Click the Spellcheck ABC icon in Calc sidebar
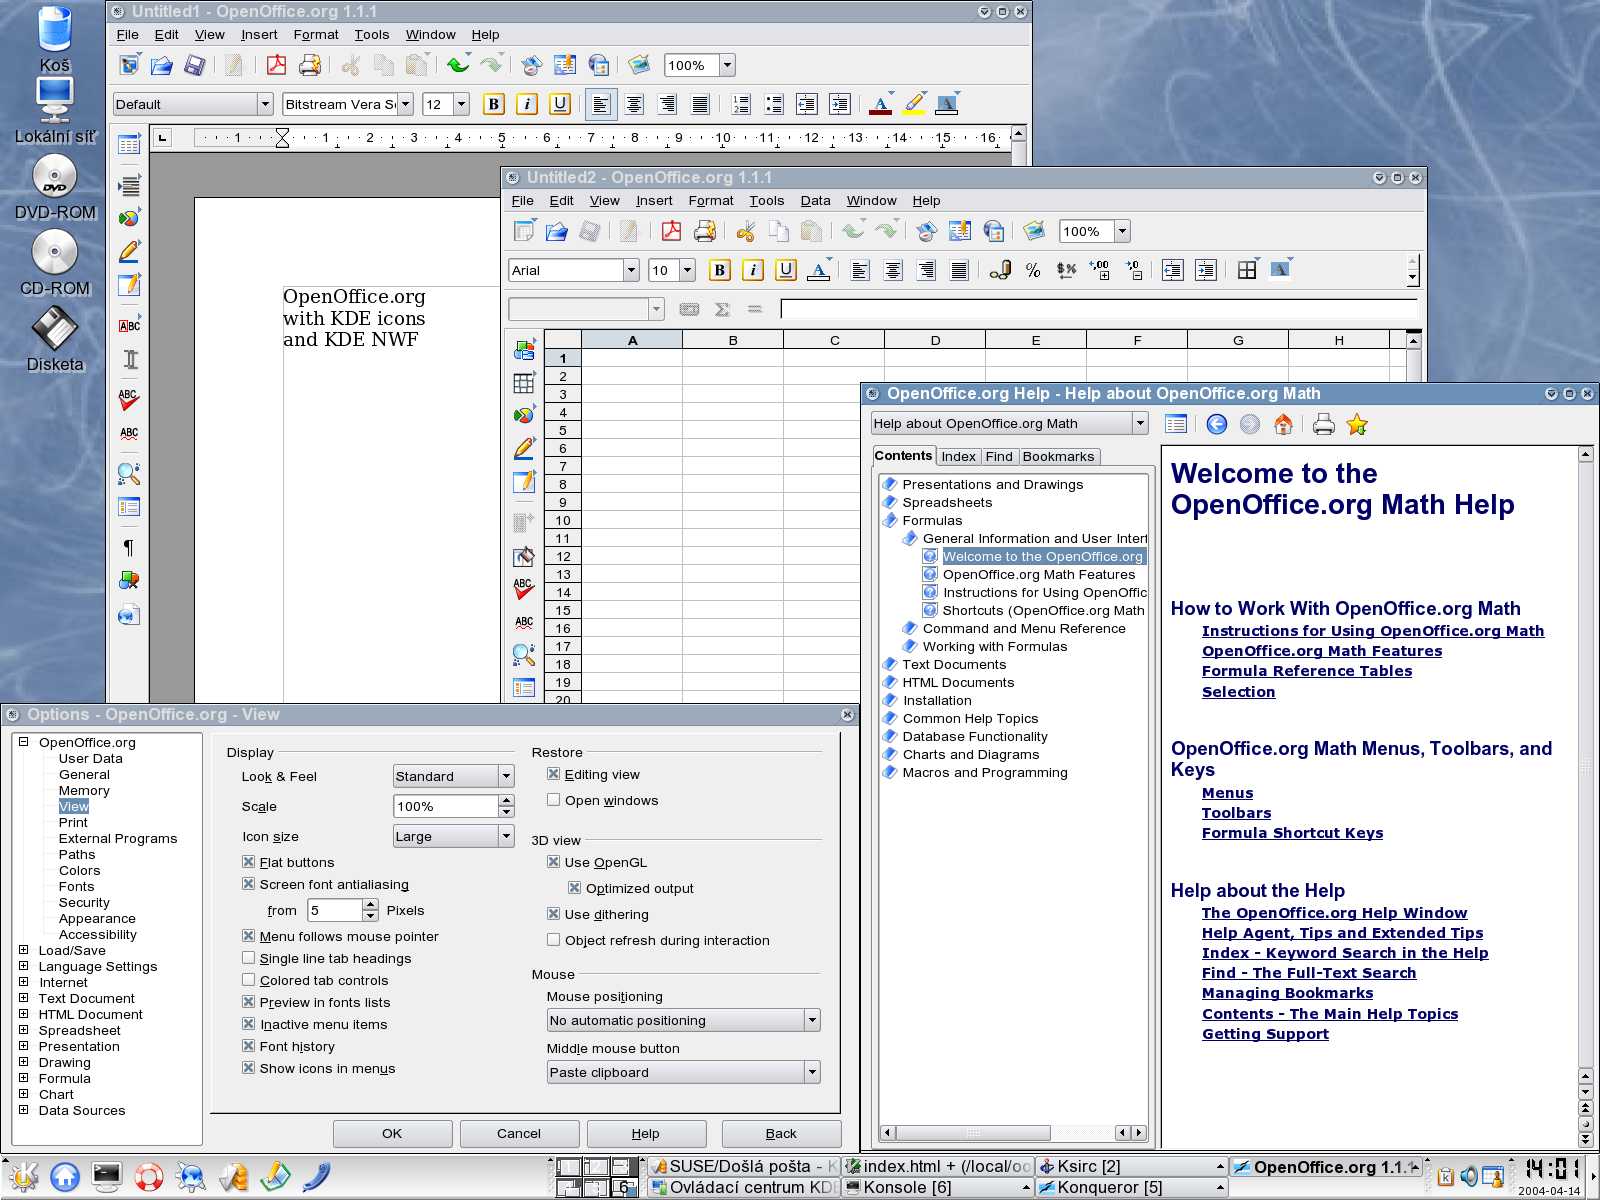Screen dimensions: 1600x1200 (x=524, y=589)
